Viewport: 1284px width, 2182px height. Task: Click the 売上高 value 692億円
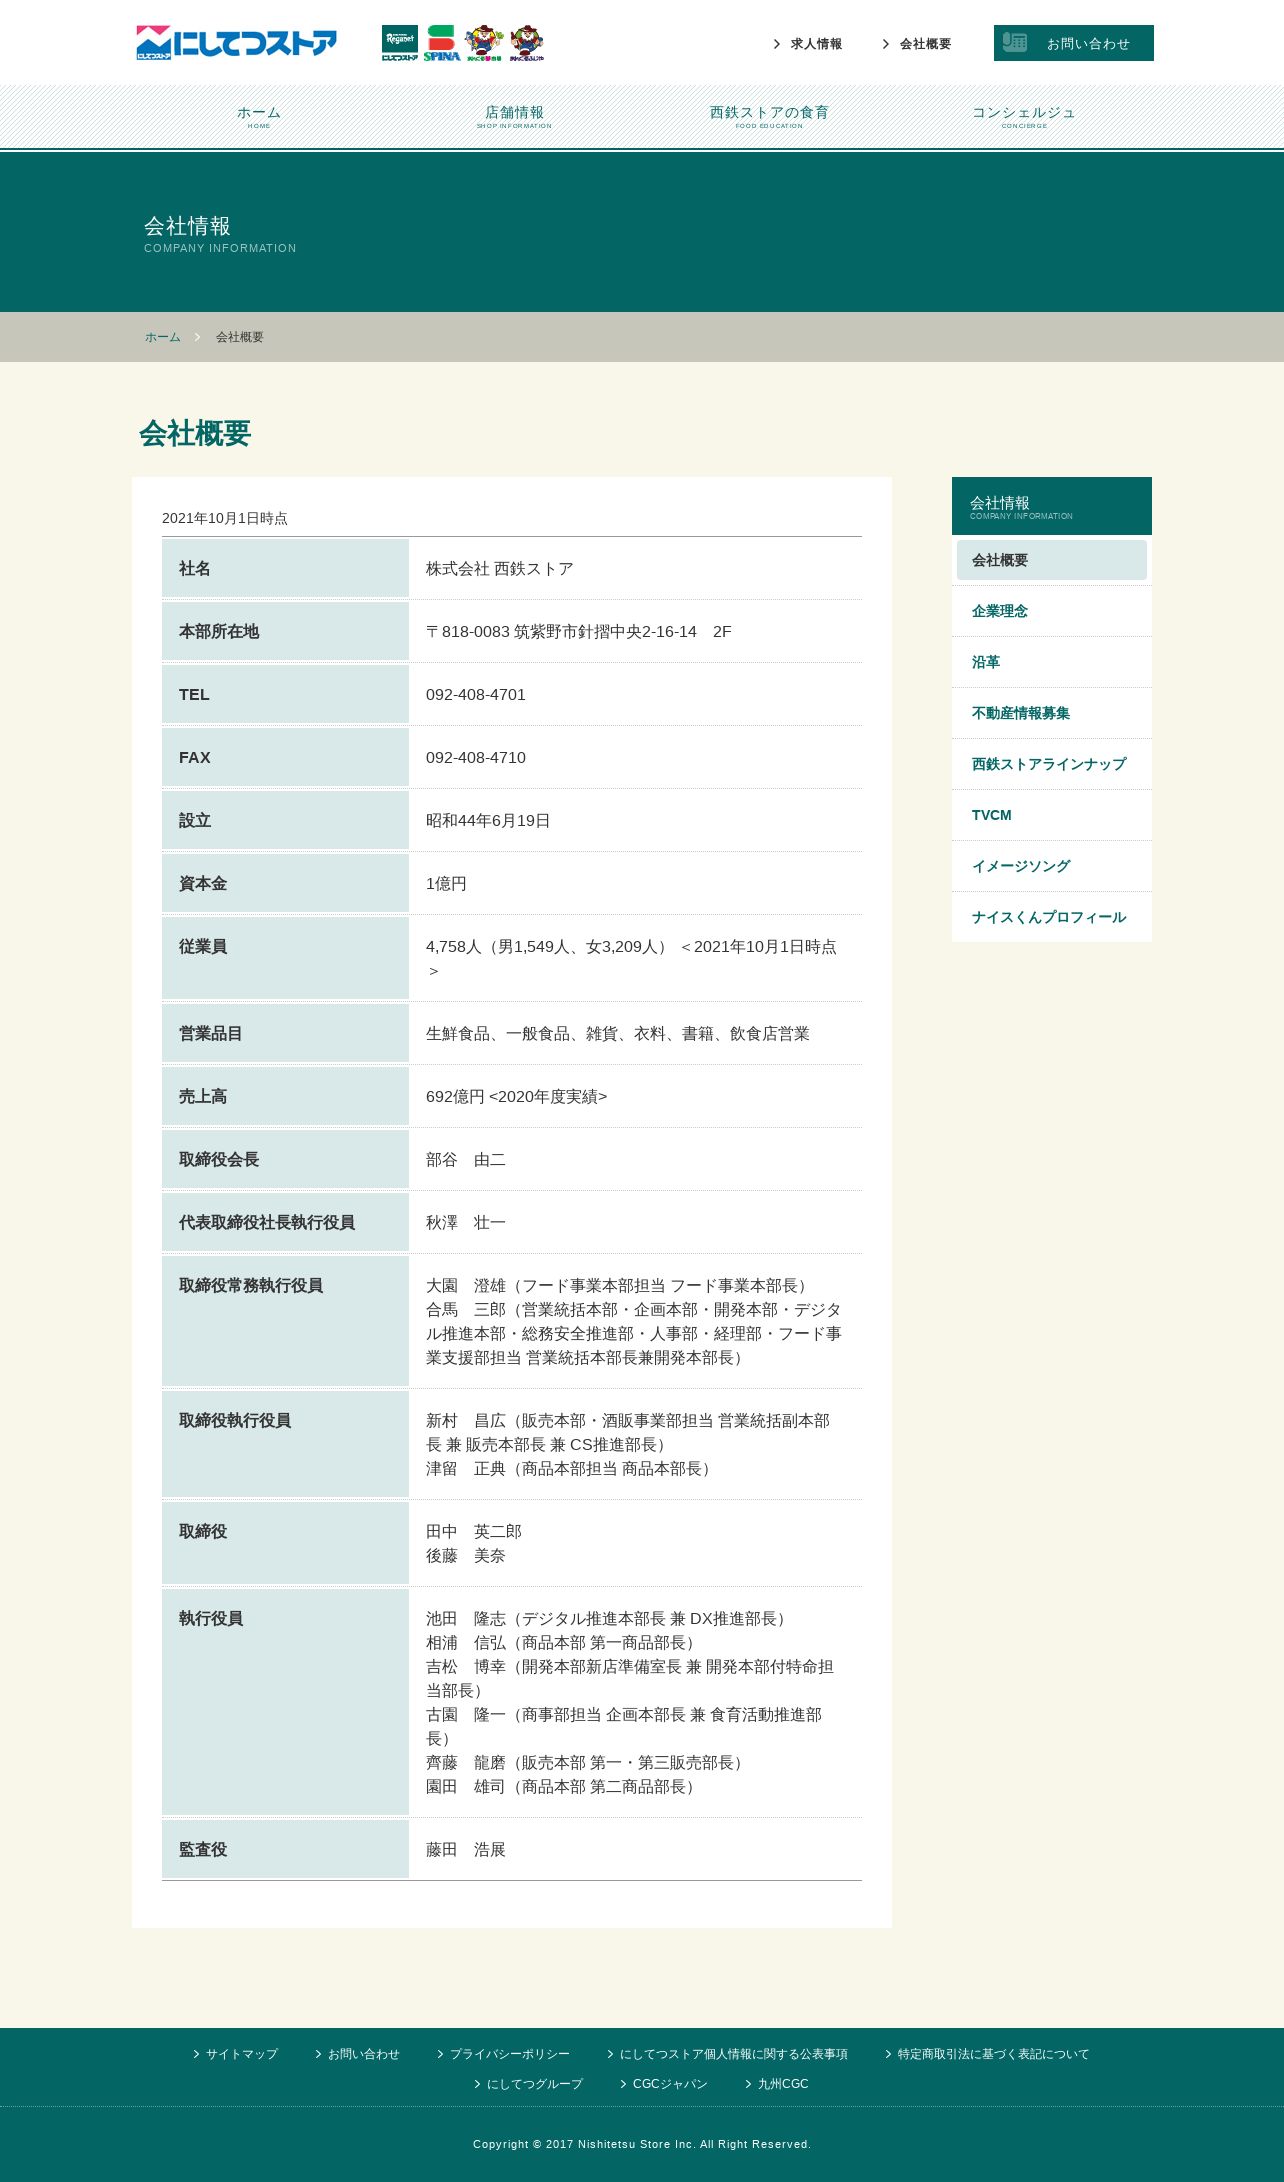(455, 1097)
